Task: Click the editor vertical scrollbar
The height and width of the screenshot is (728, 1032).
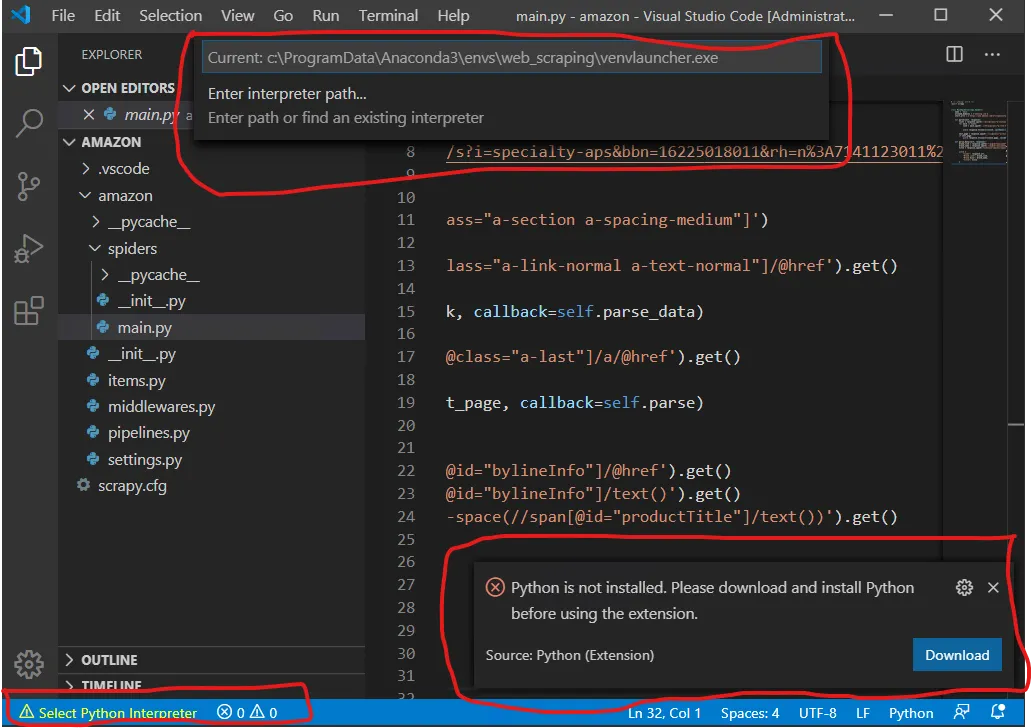Action: pos(1016,395)
